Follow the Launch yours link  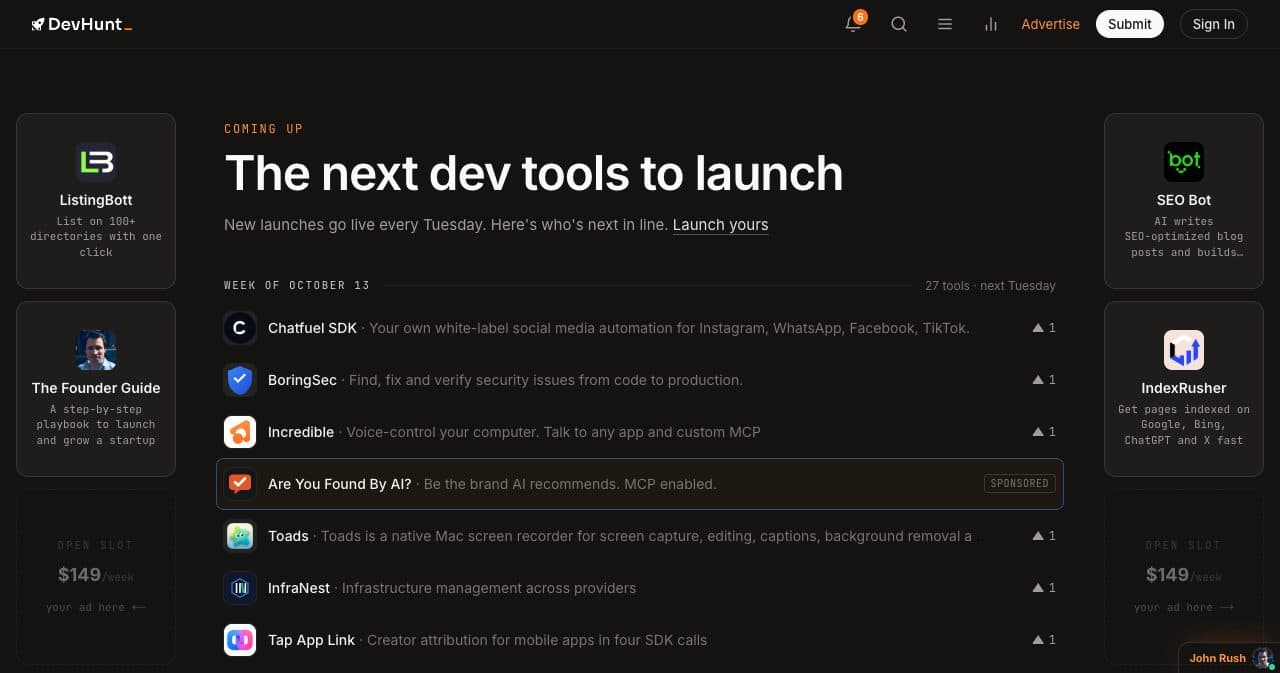tap(720, 225)
